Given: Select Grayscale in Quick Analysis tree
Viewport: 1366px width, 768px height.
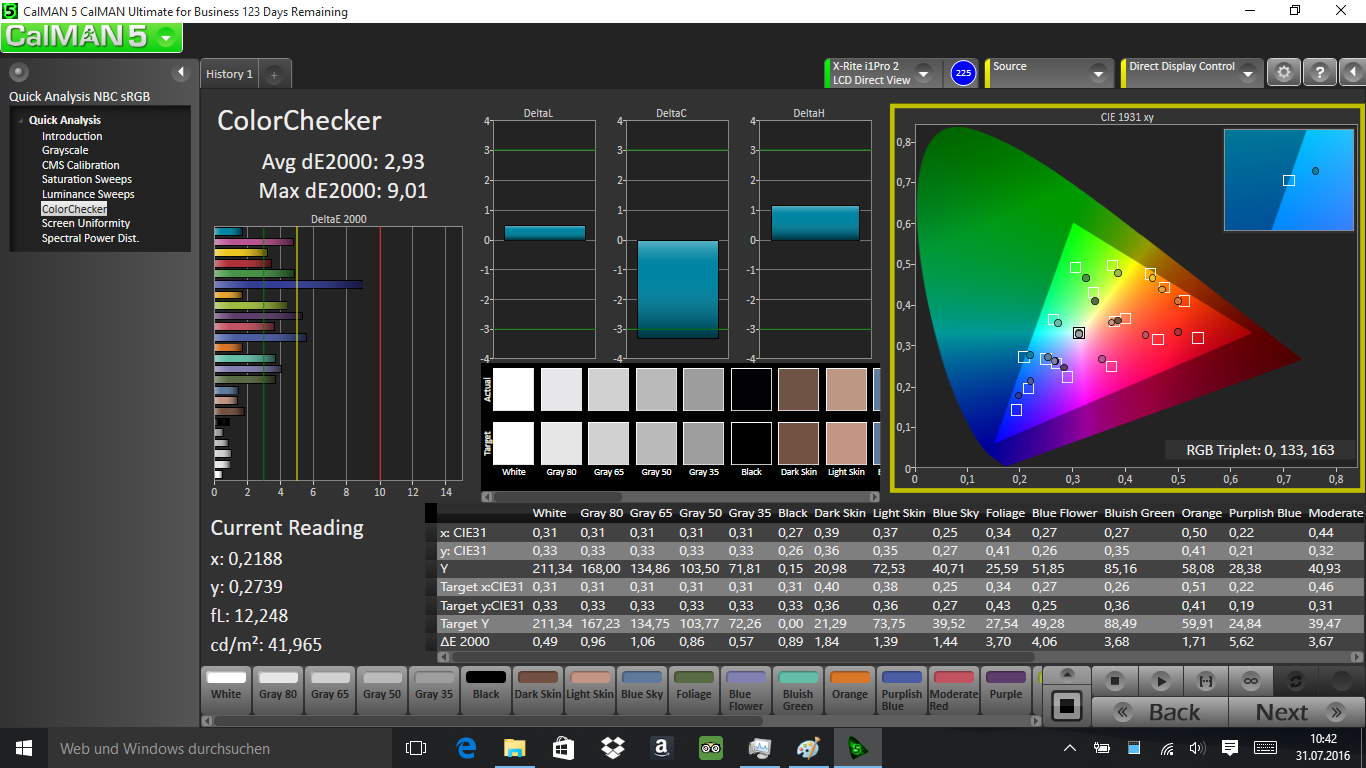Looking at the screenshot, I should tap(65, 150).
